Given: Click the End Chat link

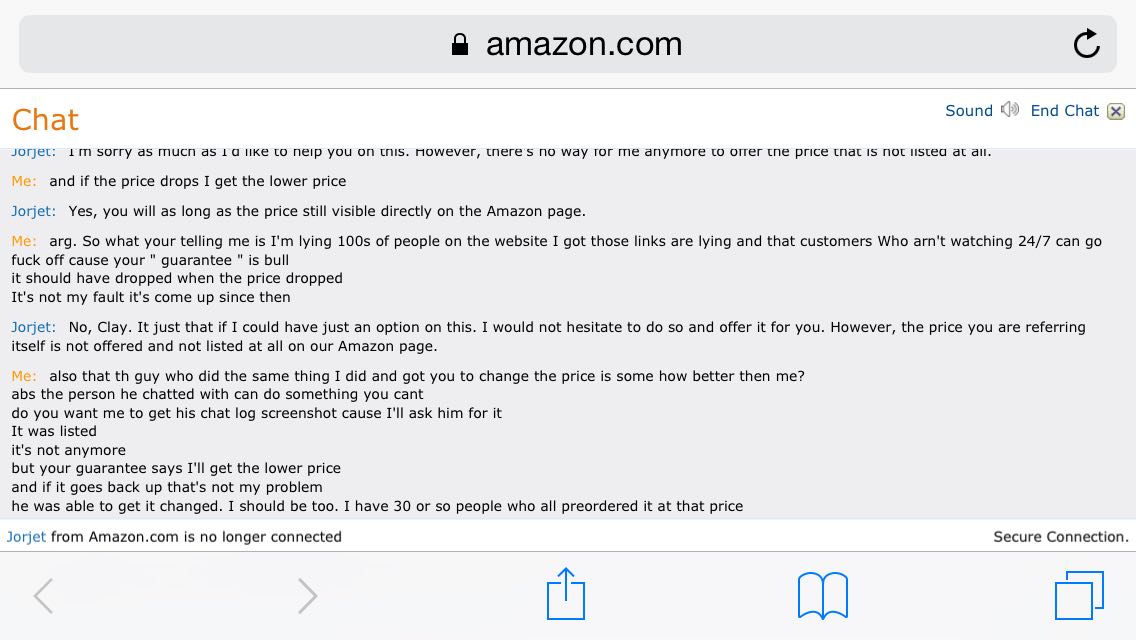Looking at the screenshot, I should [x=1064, y=111].
